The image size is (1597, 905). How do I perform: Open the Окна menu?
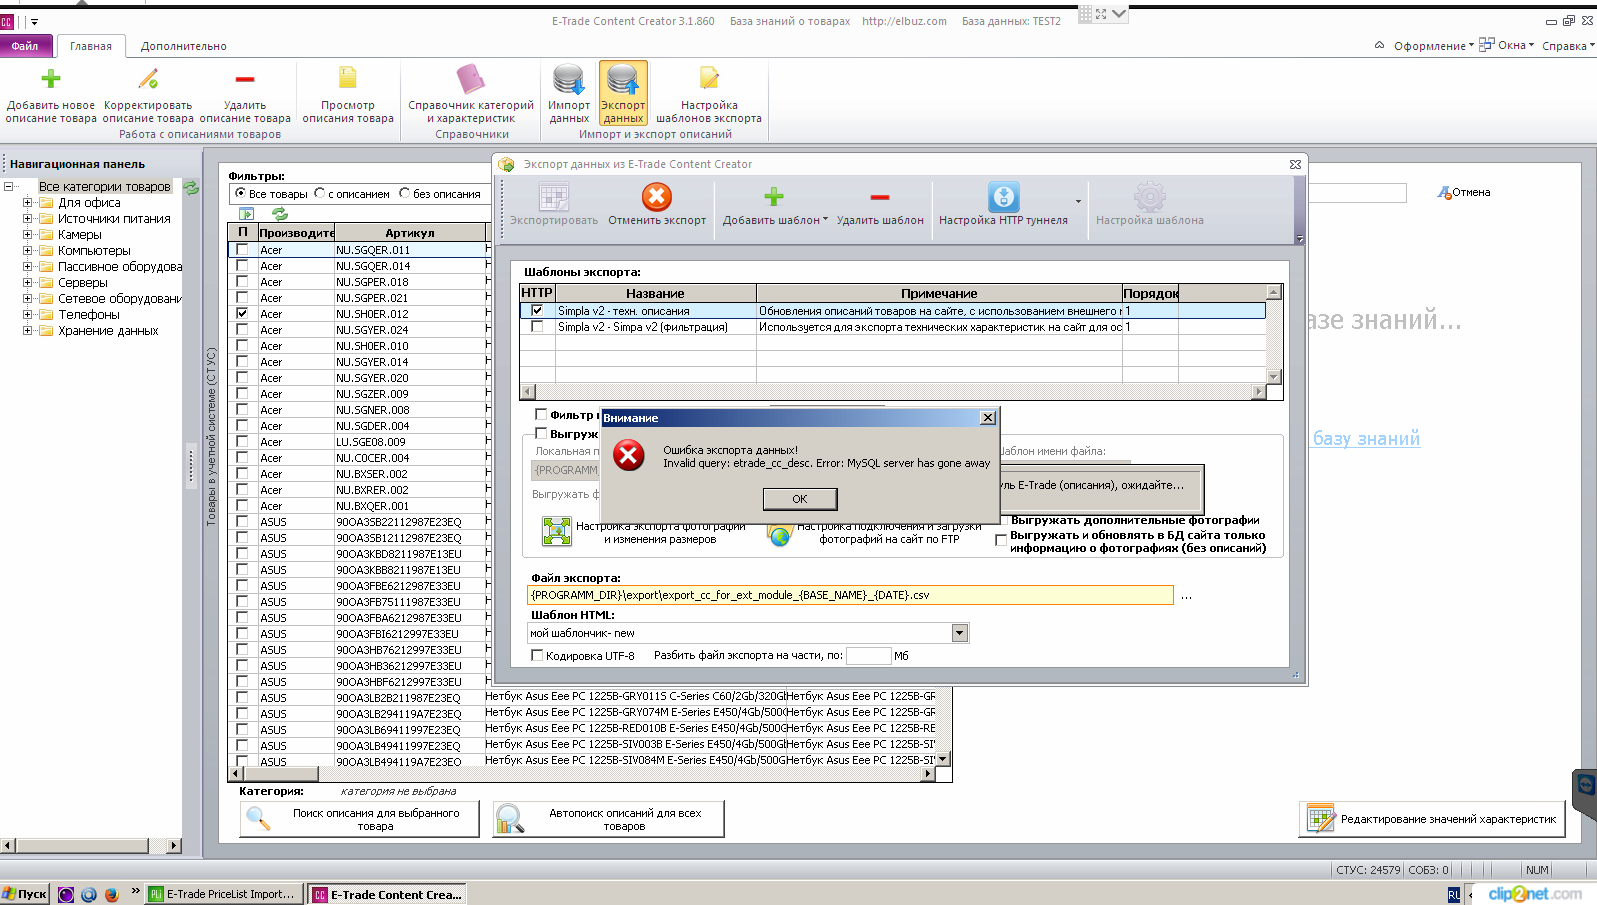click(1506, 45)
